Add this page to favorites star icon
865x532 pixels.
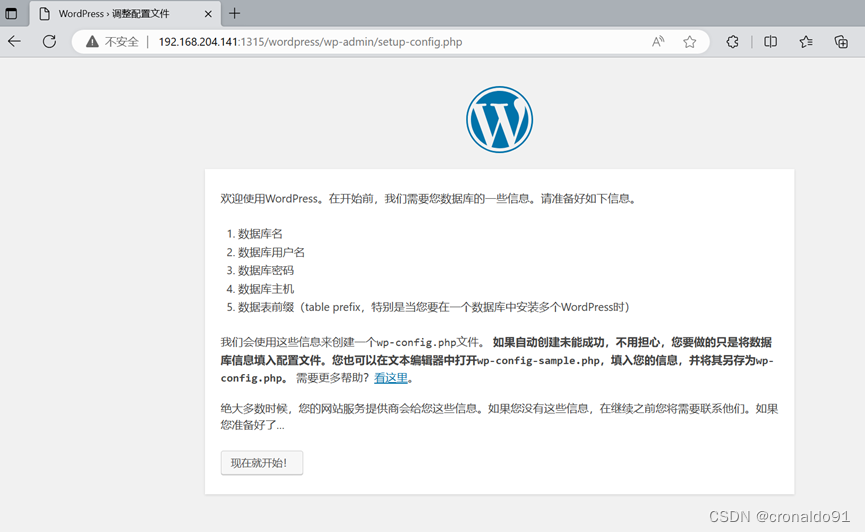point(690,42)
